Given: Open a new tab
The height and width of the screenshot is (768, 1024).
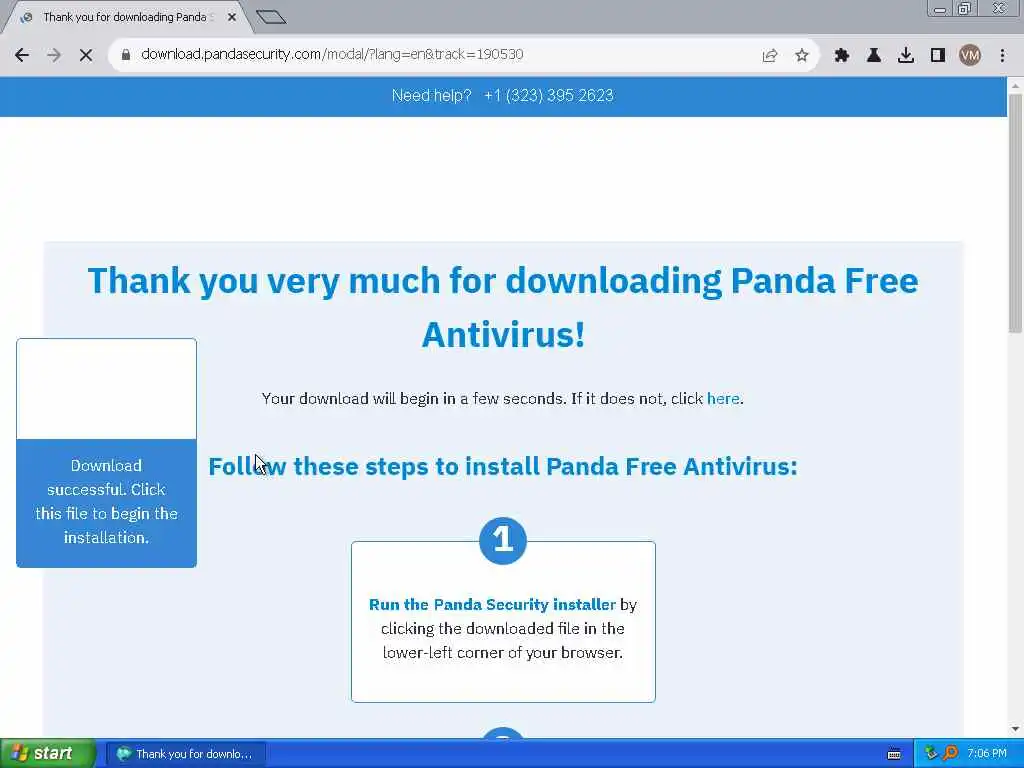Looking at the screenshot, I should (271, 17).
